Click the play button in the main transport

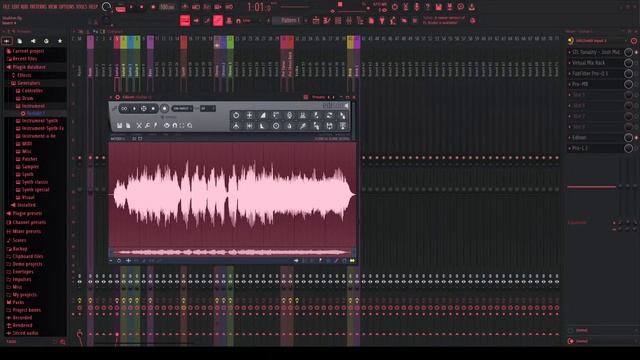(x=131, y=7)
